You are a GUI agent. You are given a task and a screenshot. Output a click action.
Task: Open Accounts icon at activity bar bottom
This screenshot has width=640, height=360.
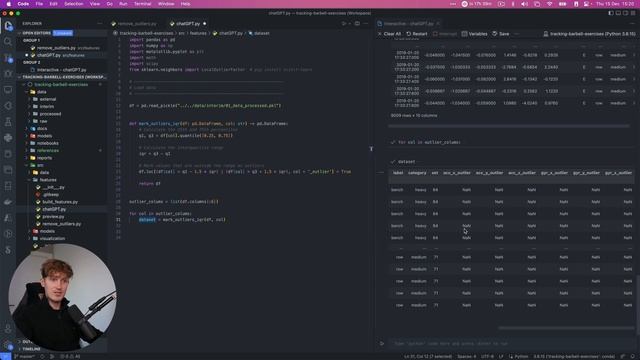coord(8,329)
